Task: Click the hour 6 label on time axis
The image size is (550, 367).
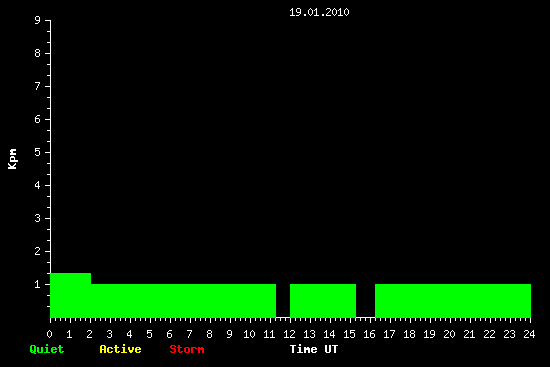Action: (169, 334)
